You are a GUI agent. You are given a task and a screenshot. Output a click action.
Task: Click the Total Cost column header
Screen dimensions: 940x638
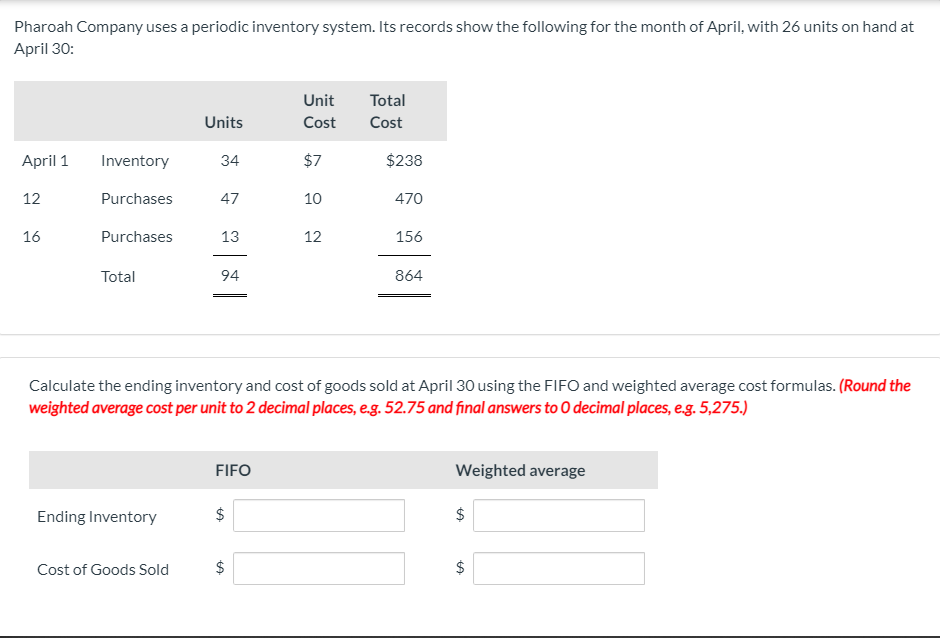pyautogui.click(x=387, y=111)
